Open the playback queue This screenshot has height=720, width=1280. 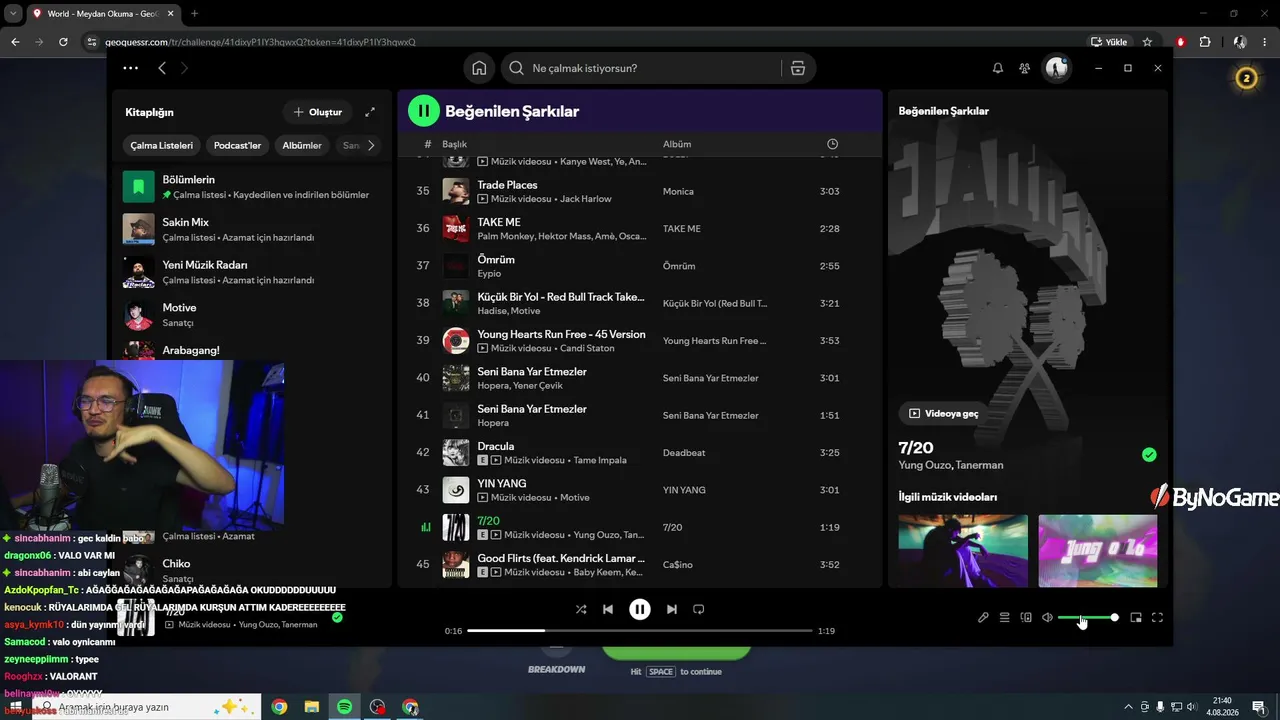1005,617
